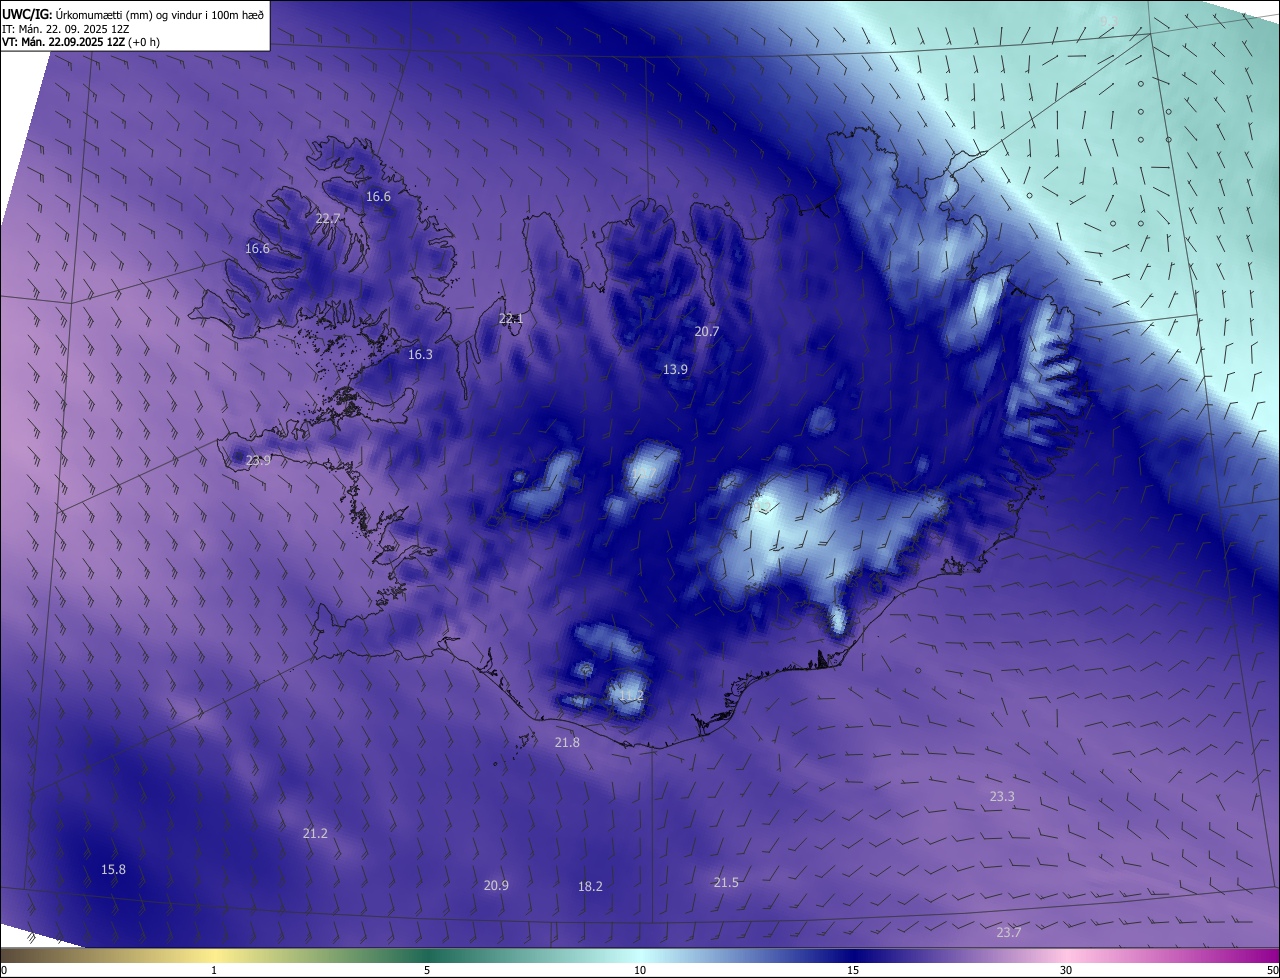Click the 15.8 value on the map
This screenshot has height=978, width=1280.
[114, 869]
